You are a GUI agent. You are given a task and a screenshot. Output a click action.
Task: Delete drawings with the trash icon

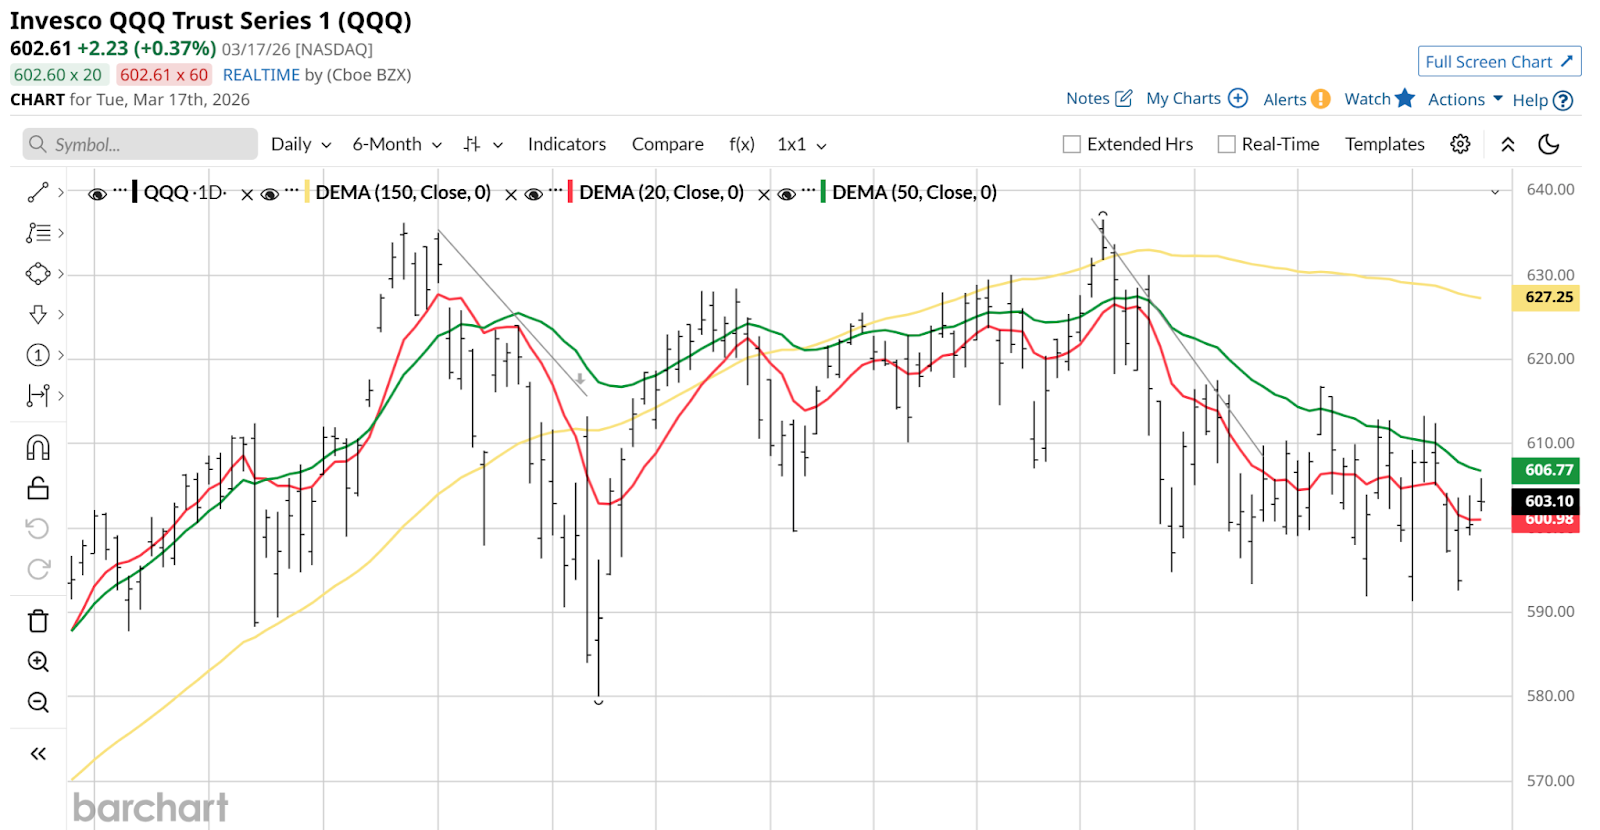38,621
